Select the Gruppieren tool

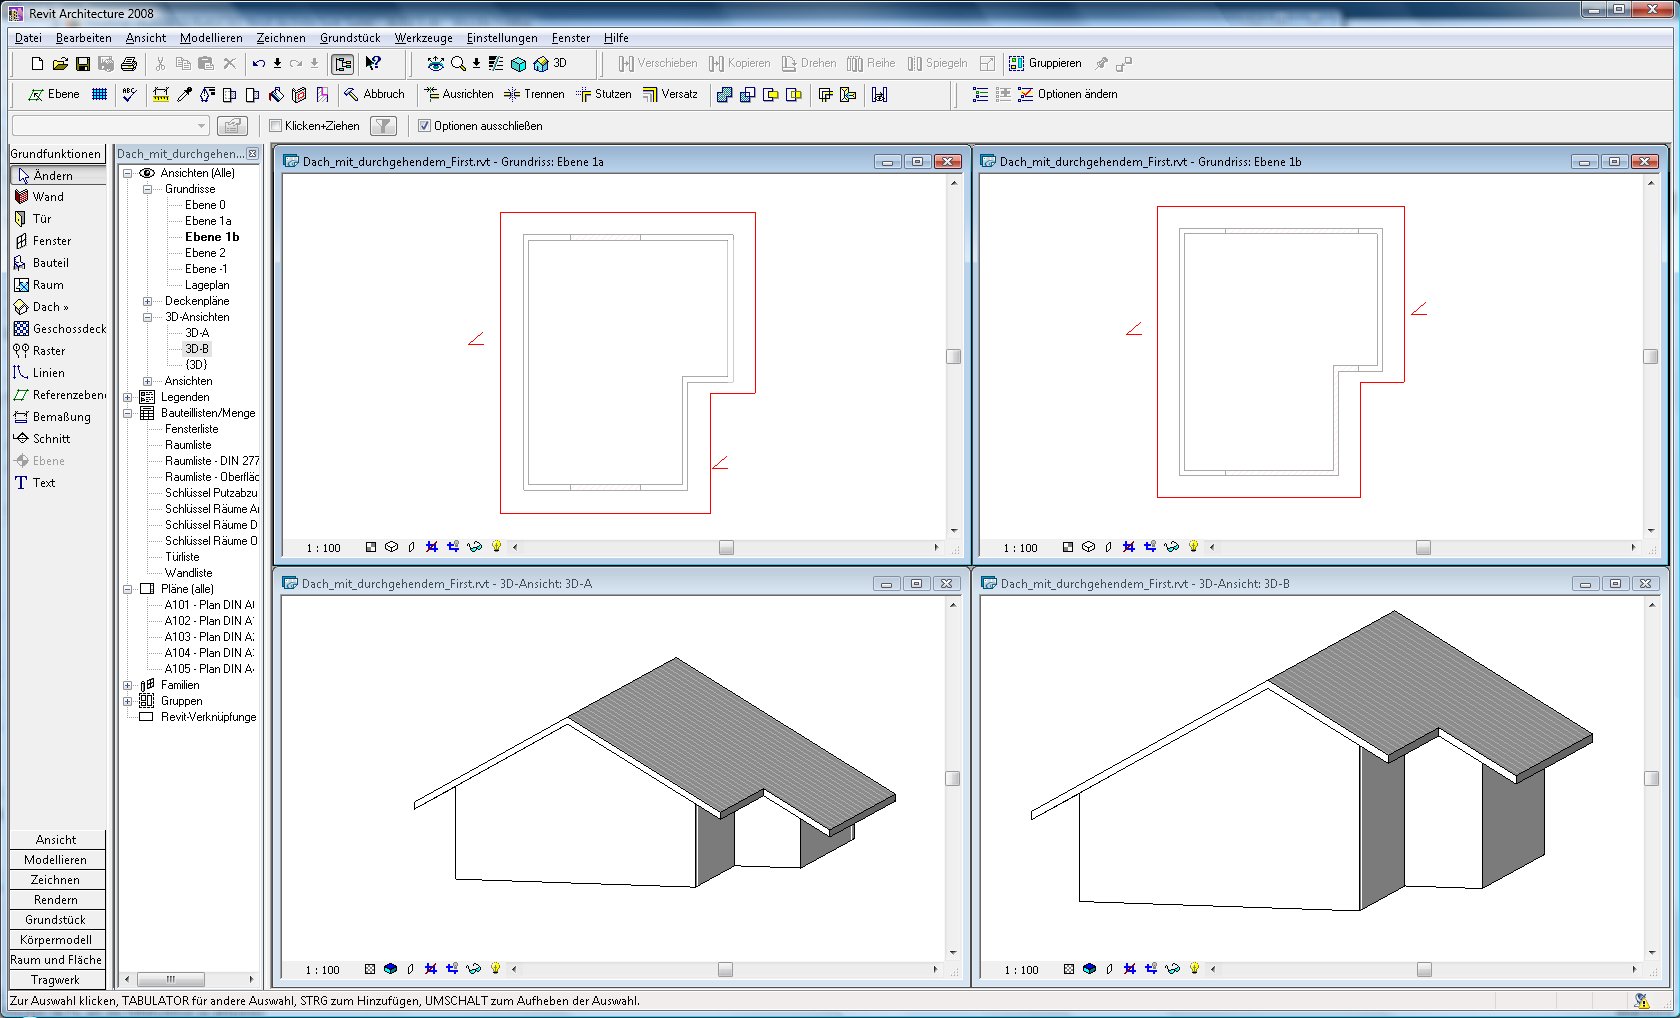coord(1045,63)
